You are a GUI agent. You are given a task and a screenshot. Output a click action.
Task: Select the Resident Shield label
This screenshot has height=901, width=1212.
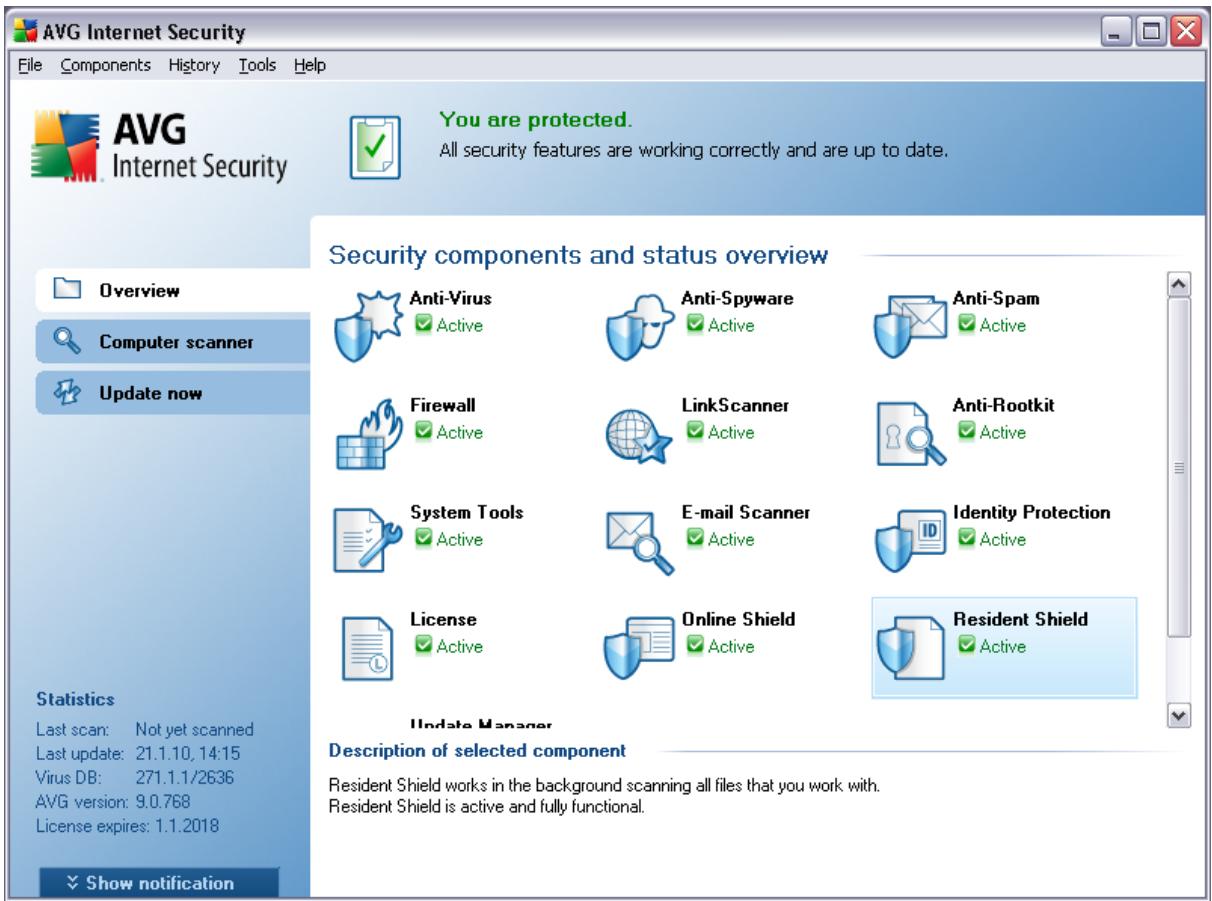click(1020, 619)
